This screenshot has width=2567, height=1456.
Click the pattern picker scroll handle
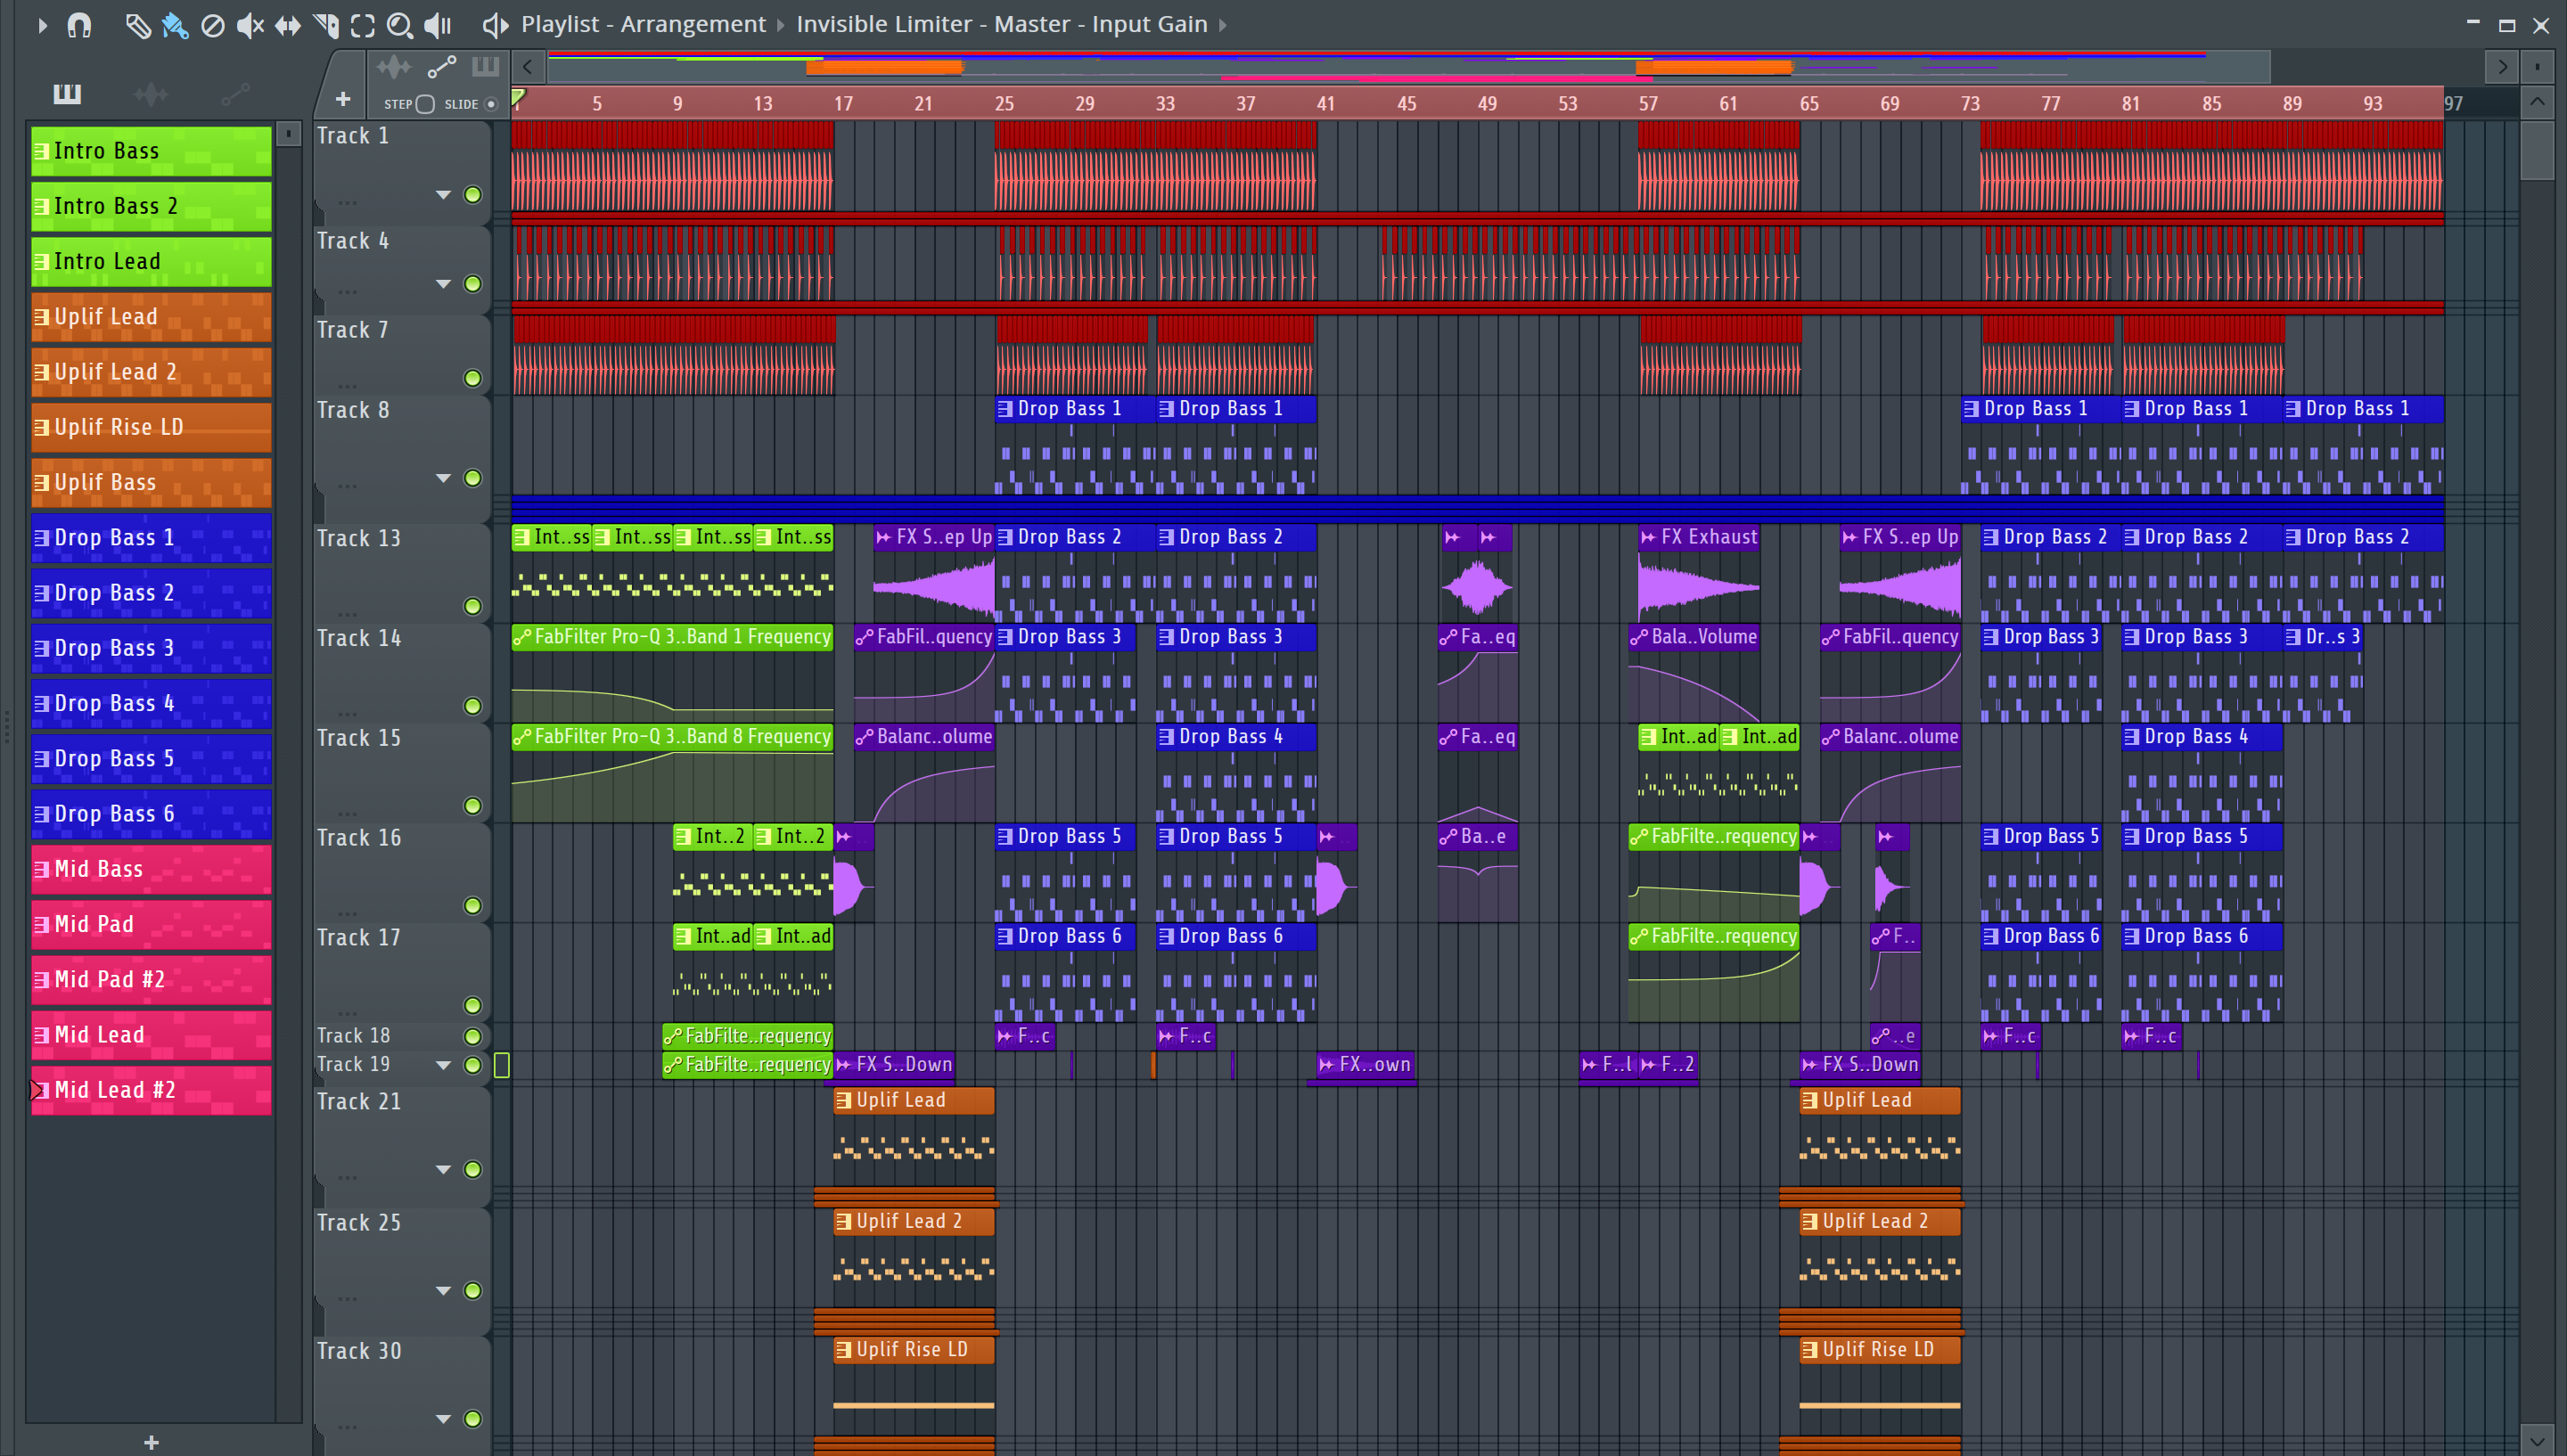coord(288,134)
